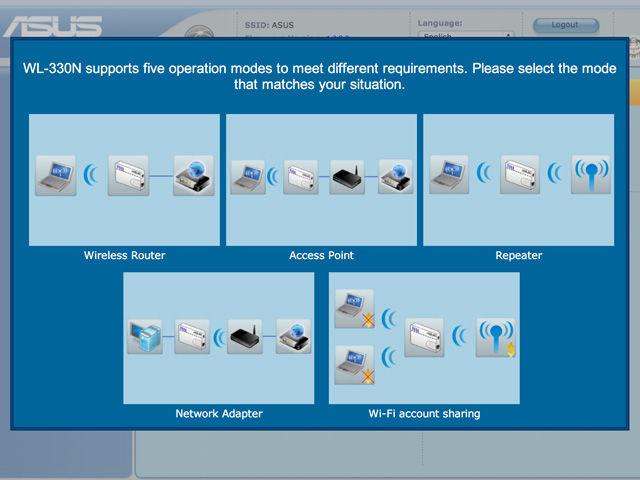Click paid hotspot antenna icon with dollar sign
Screen dimensions: 640x480
click(496, 338)
